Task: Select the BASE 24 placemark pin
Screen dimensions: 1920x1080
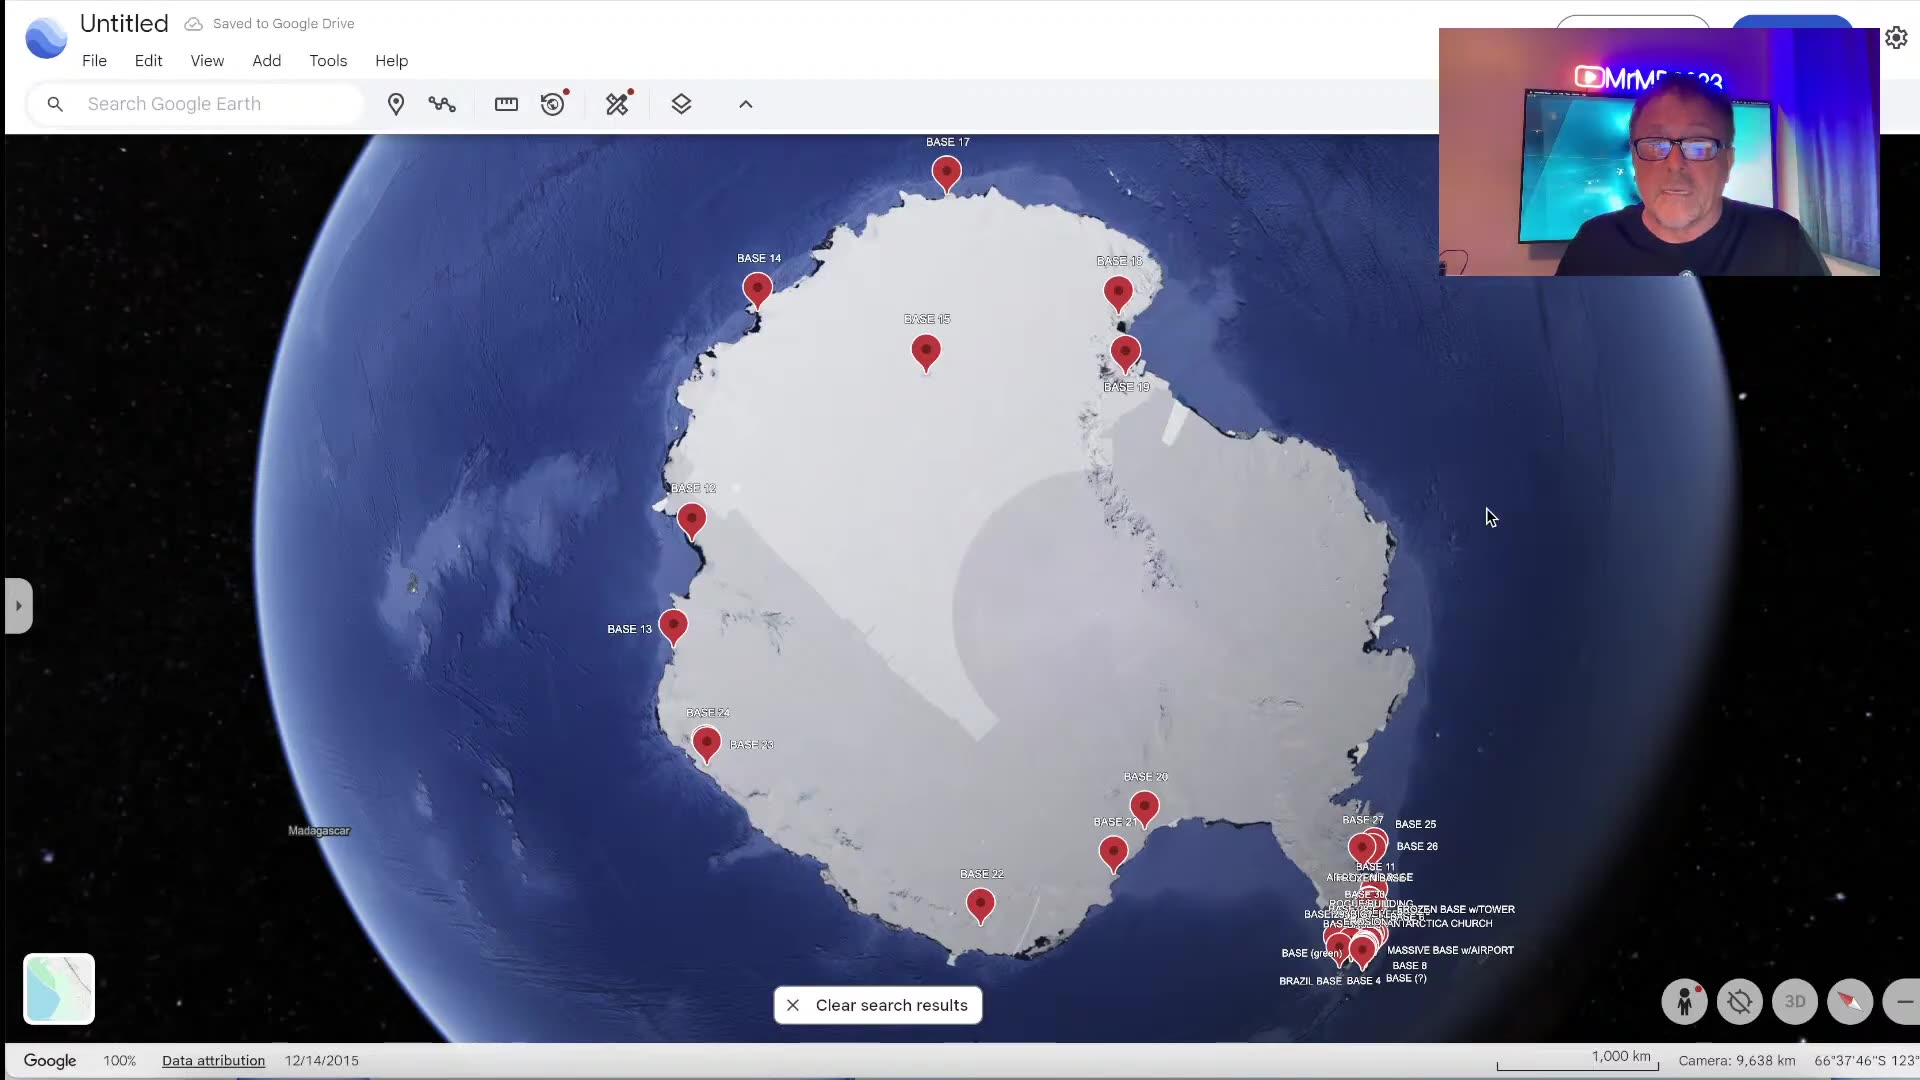Action: point(706,745)
